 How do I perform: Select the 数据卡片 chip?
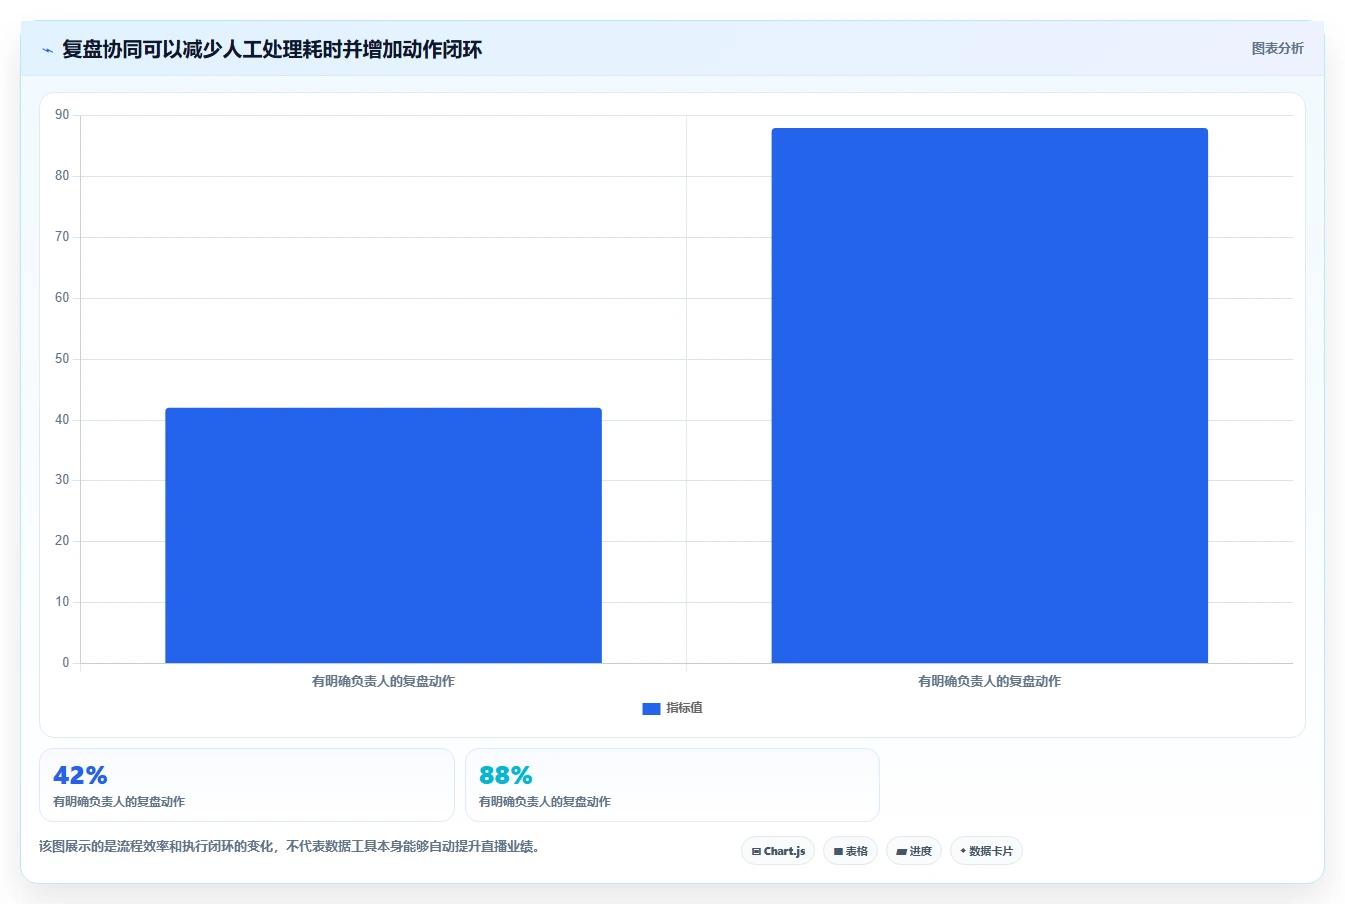[986, 851]
